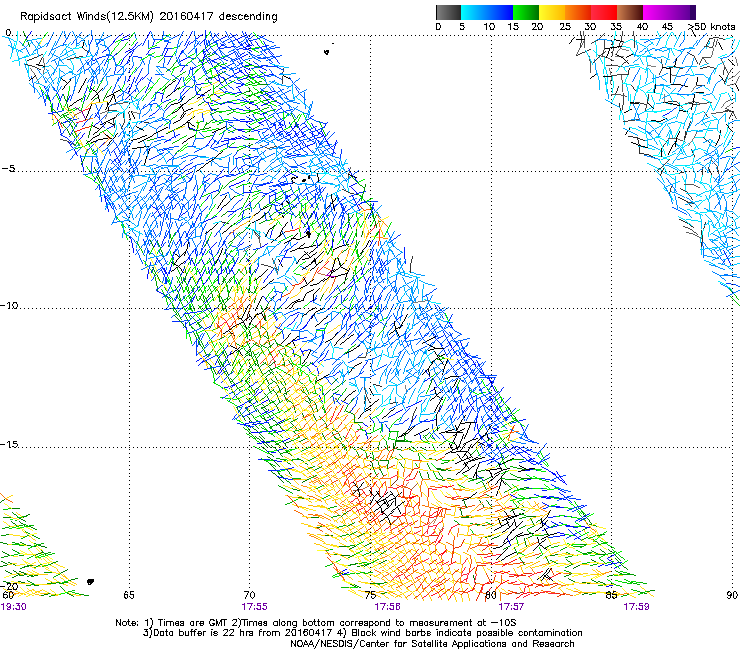Click the island mark near the top, left of 75°
Screen dimensions: 740x650
pos(327,52)
